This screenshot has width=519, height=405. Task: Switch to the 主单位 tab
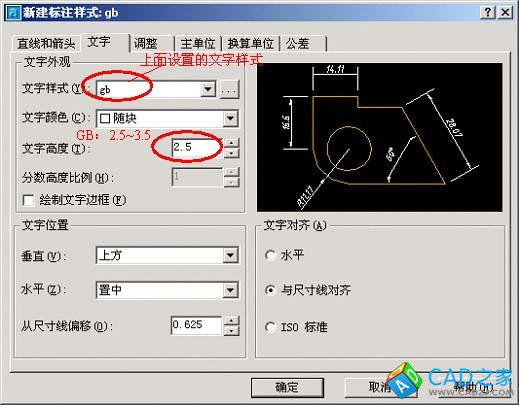198,43
